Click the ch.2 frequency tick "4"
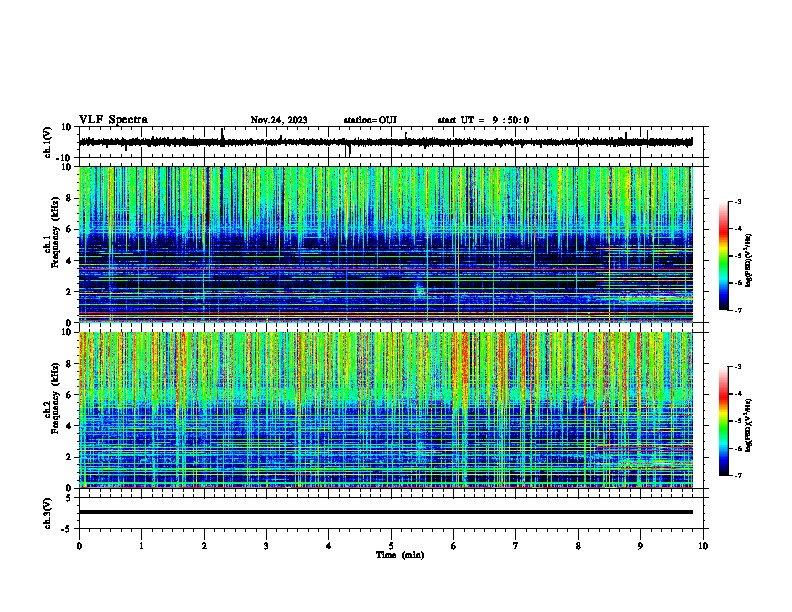Viewport: 792px width, 612px height. [69, 426]
